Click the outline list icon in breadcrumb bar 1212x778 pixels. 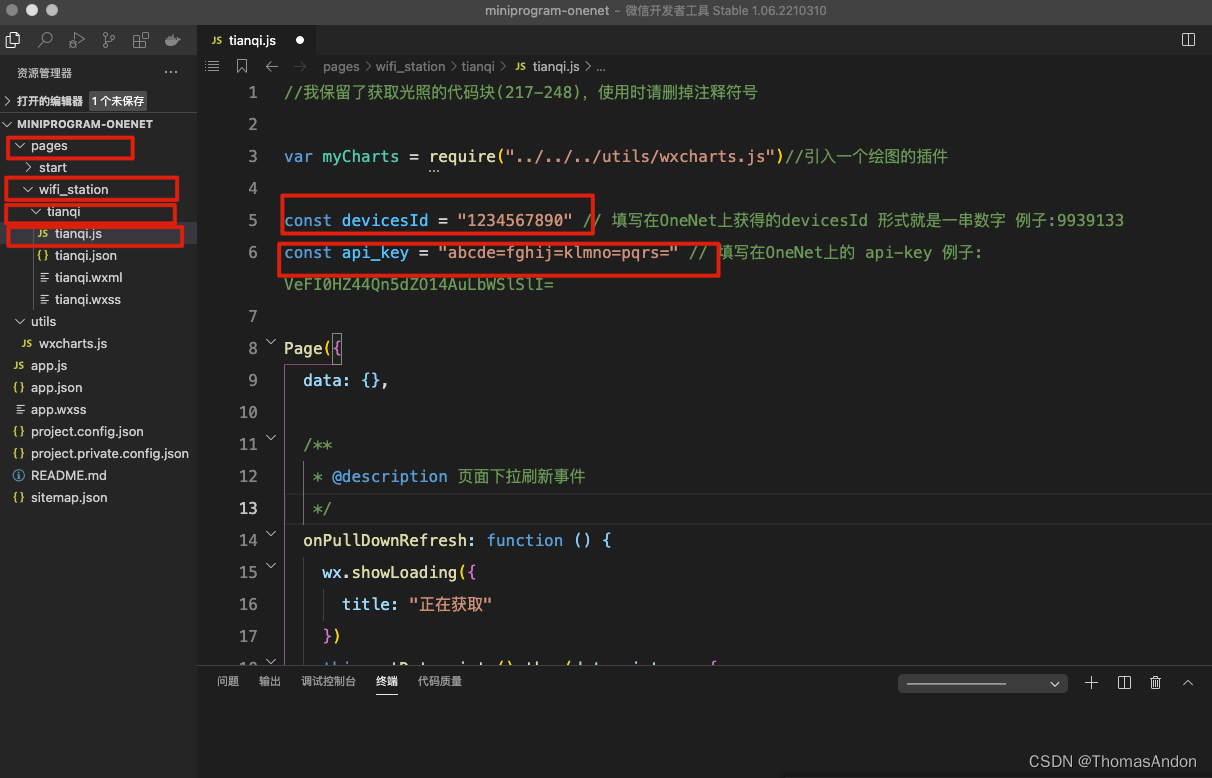[x=212, y=66]
